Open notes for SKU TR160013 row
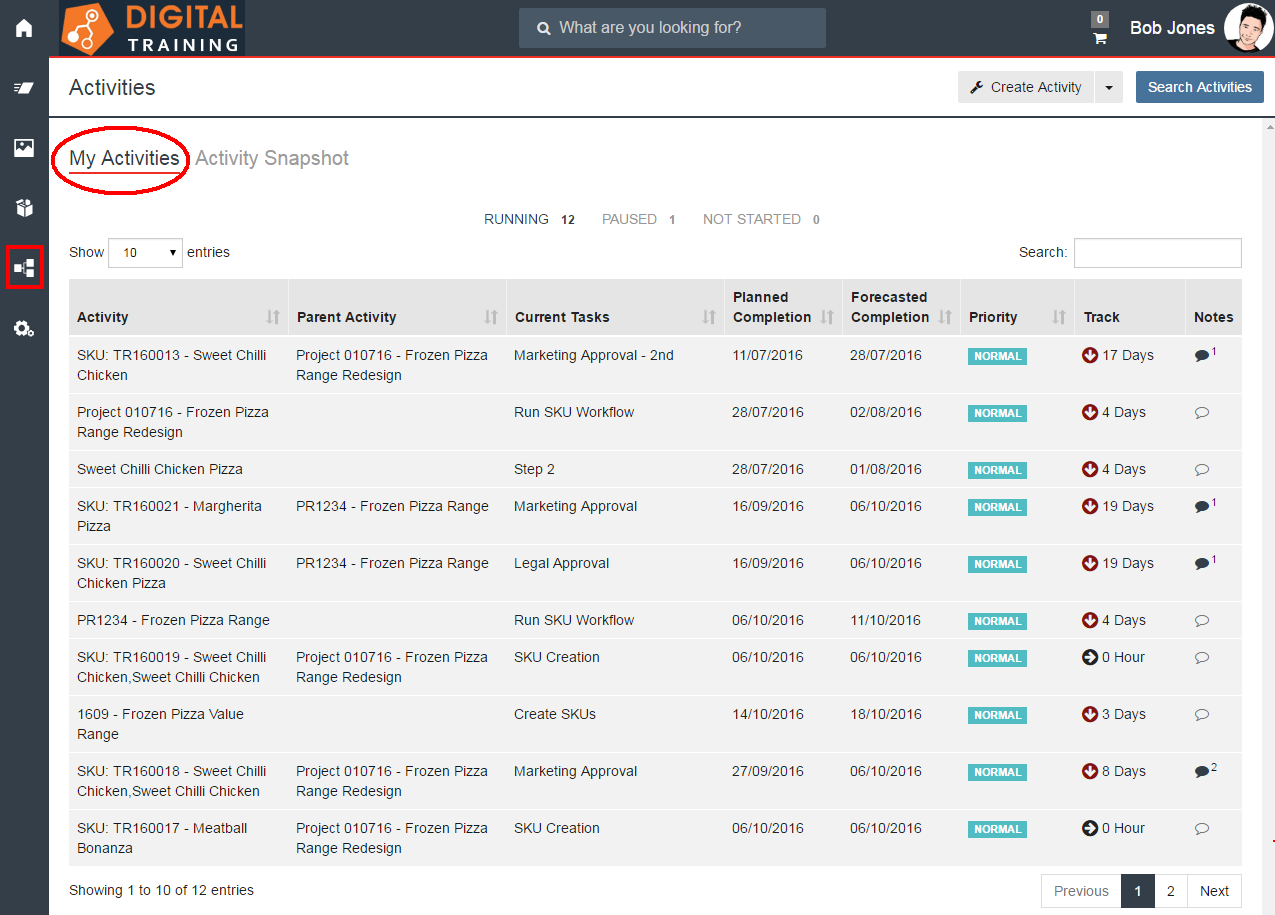Image resolution: width=1275 pixels, height=915 pixels. [x=1203, y=356]
